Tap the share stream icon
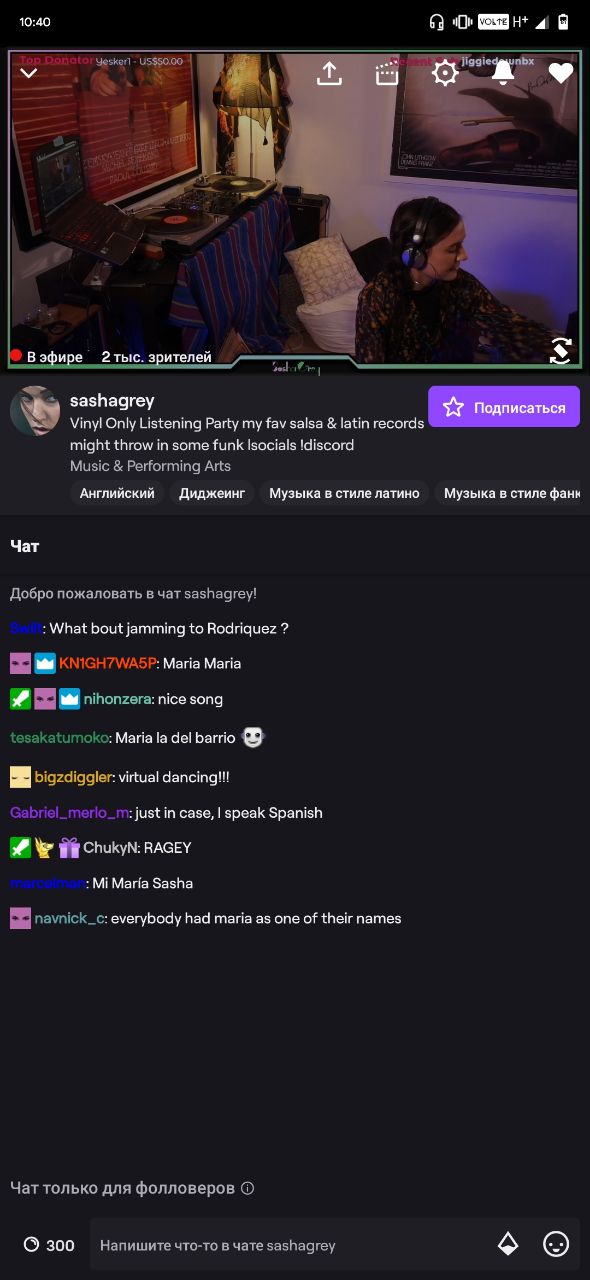 tap(329, 72)
